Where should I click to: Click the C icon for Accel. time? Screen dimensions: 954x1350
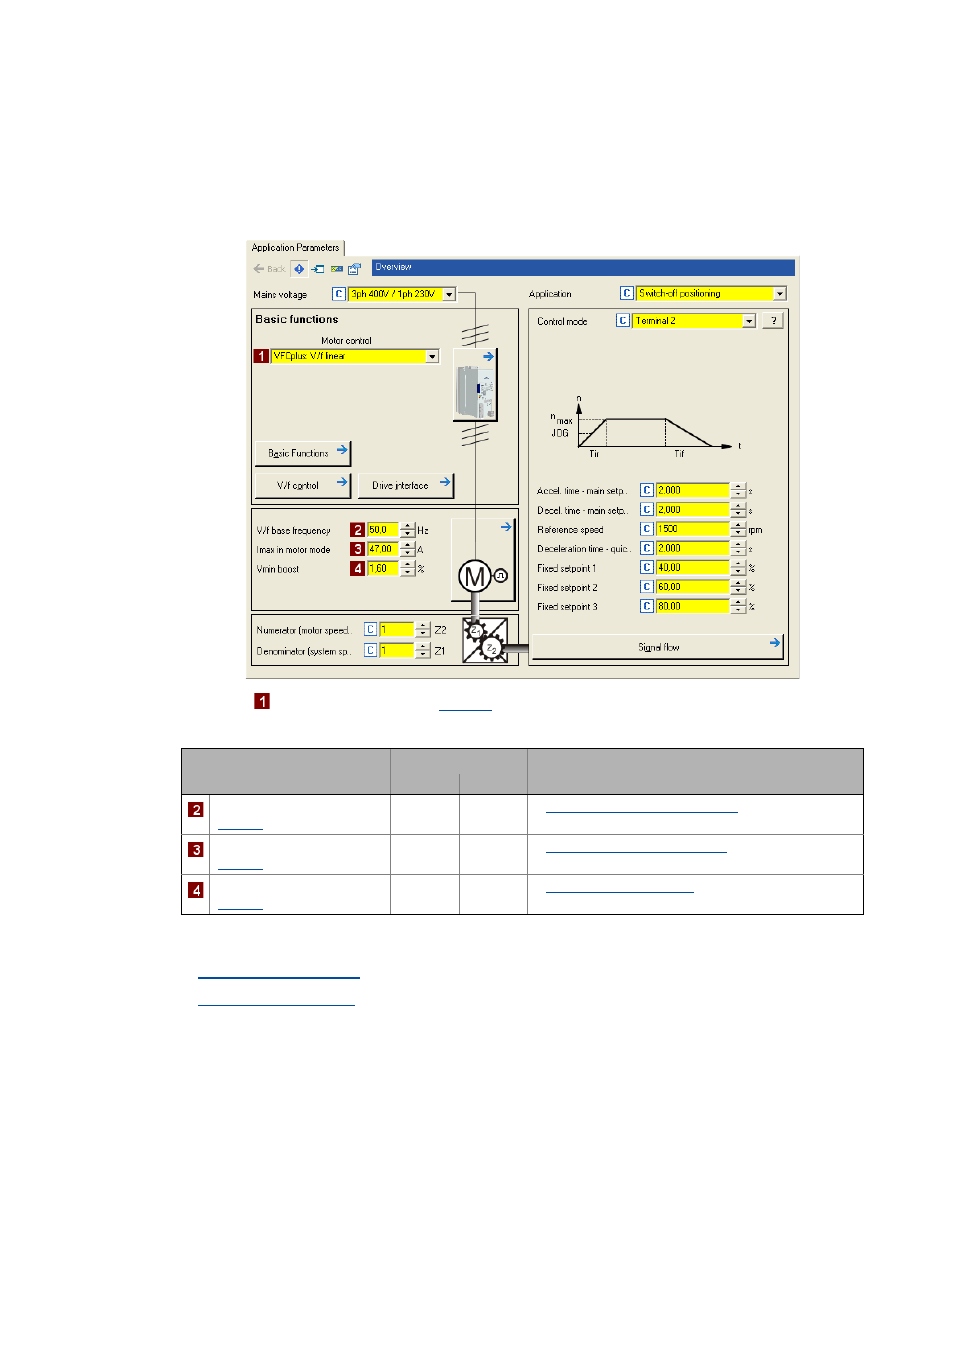click(x=647, y=490)
